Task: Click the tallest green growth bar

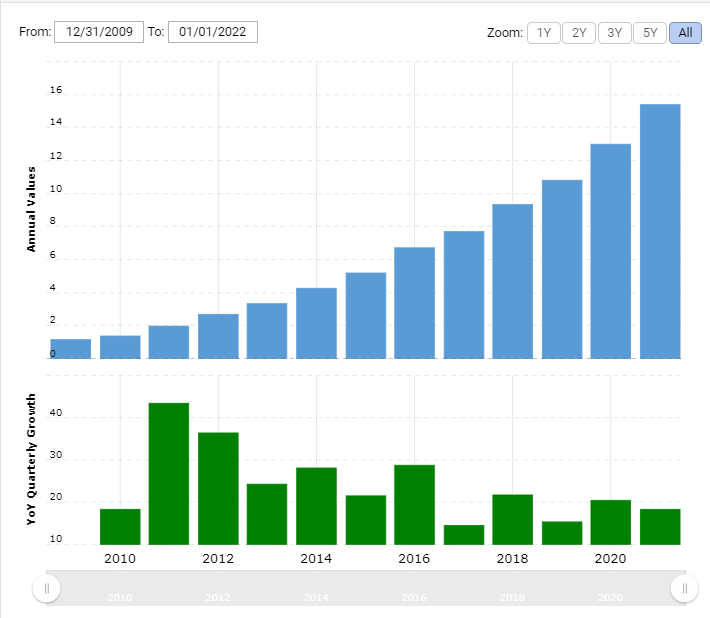Action: coord(169,474)
